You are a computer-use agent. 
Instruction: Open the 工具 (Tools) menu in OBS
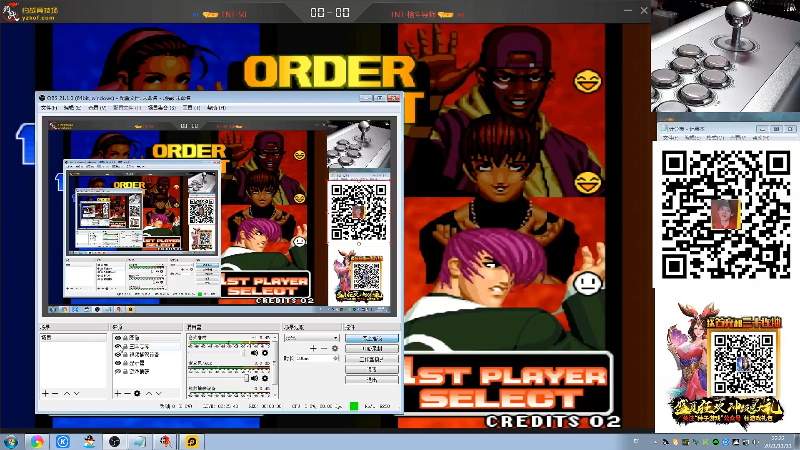[191, 108]
